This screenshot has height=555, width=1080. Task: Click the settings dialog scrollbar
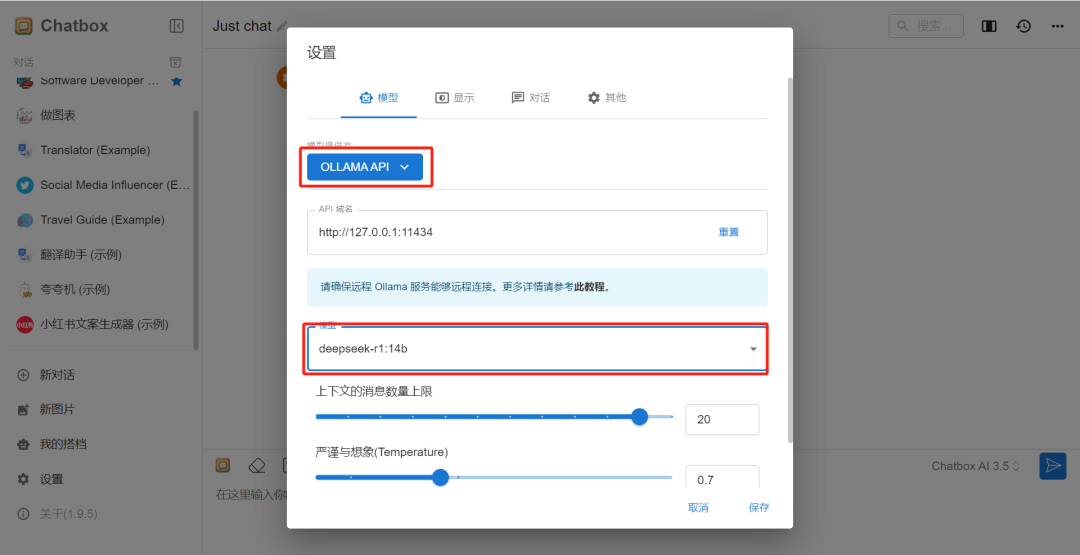[789, 260]
